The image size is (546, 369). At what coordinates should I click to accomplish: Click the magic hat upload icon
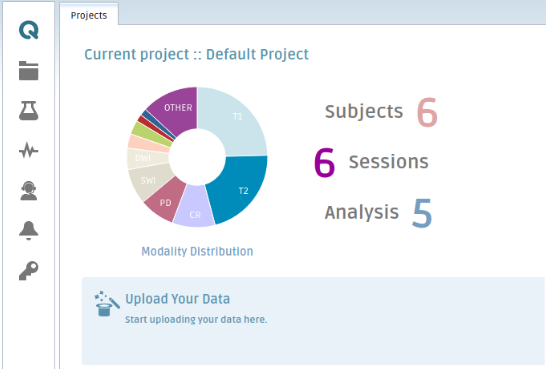coord(107,304)
